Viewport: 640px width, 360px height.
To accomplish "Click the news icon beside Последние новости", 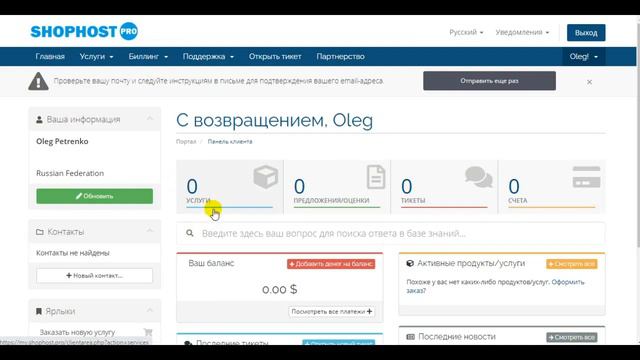I will pyautogui.click(x=411, y=337).
